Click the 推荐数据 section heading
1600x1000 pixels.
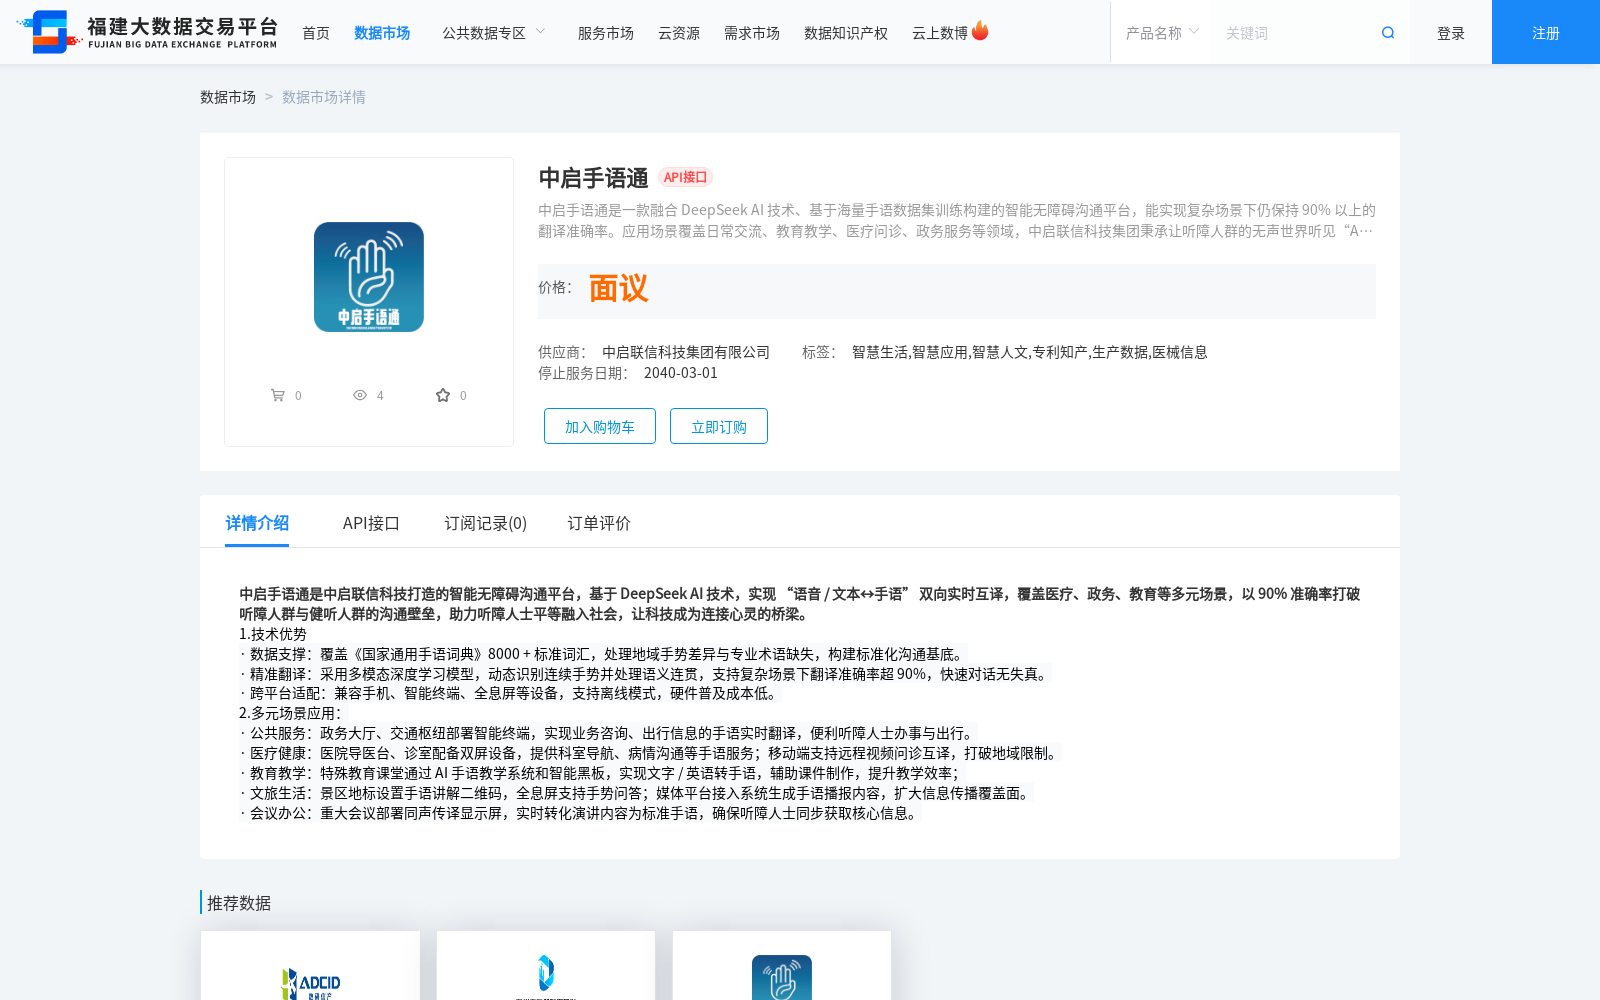[x=239, y=903]
